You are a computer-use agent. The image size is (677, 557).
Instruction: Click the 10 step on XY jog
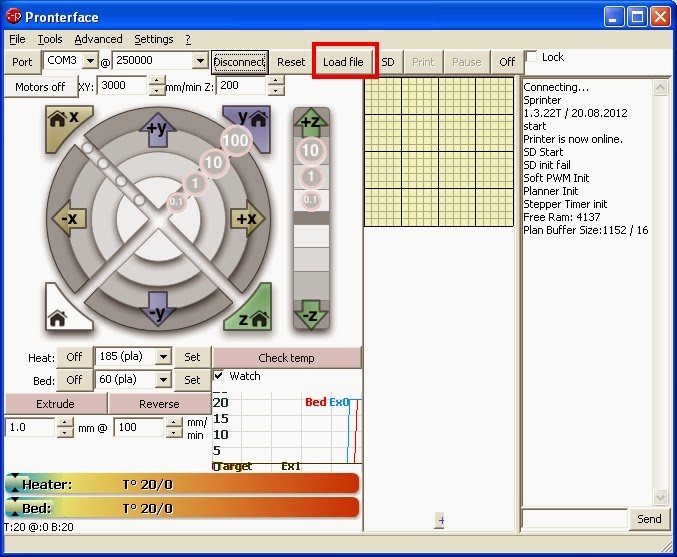(x=213, y=162)
